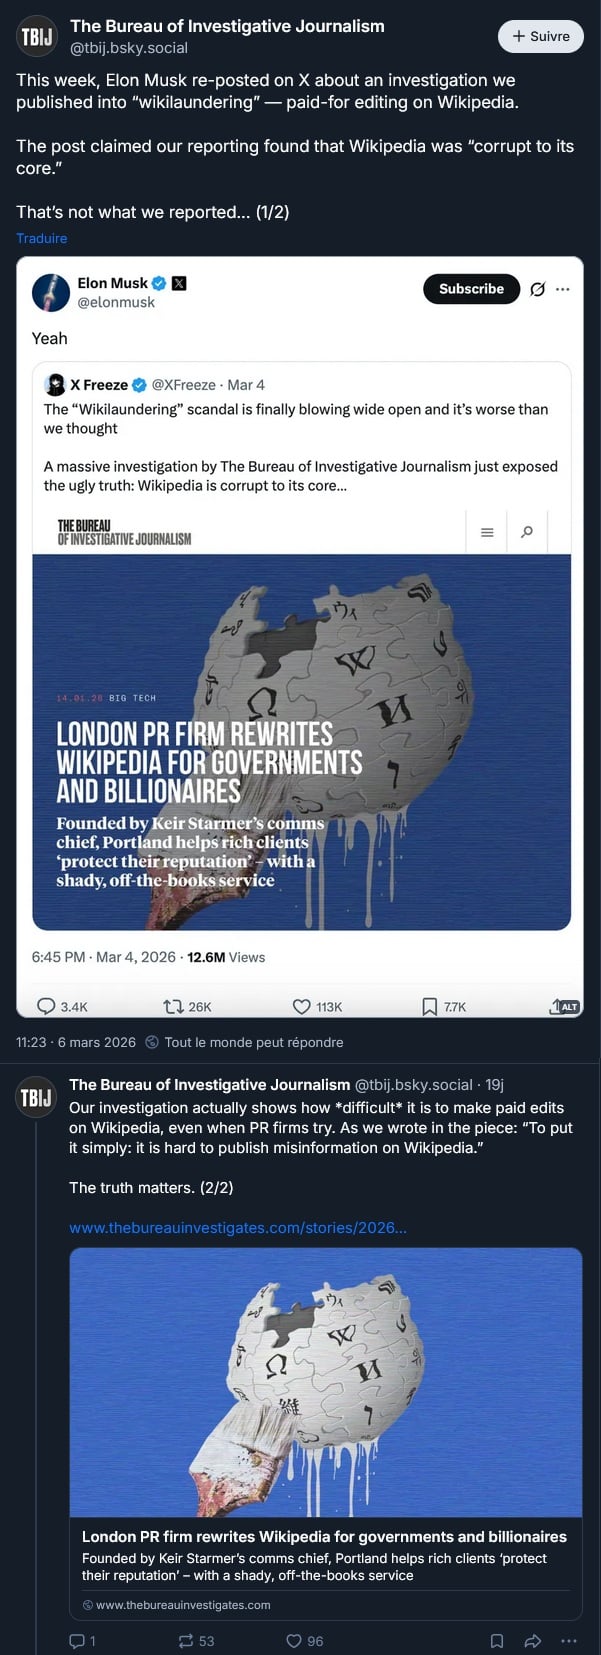Image resolution: width=601 pixels, height=1655 pixels.
Task: Click the ALT badge on the image
Action: tap(566, 1006)
